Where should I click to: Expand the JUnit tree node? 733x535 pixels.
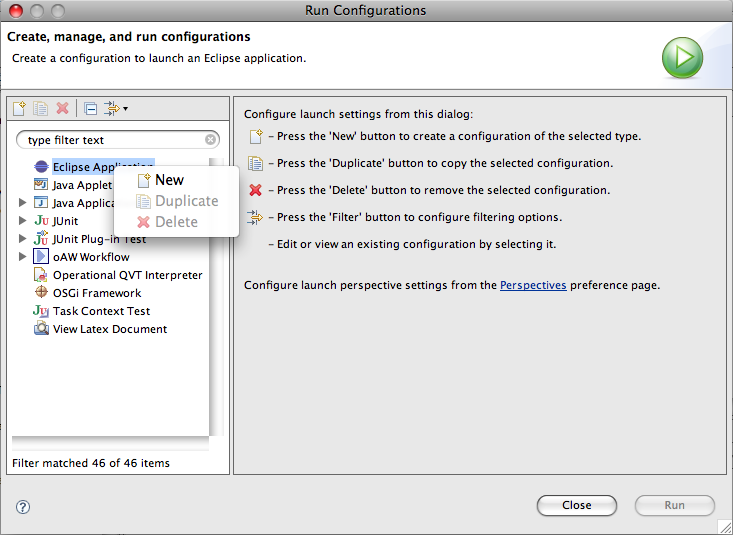22,220
